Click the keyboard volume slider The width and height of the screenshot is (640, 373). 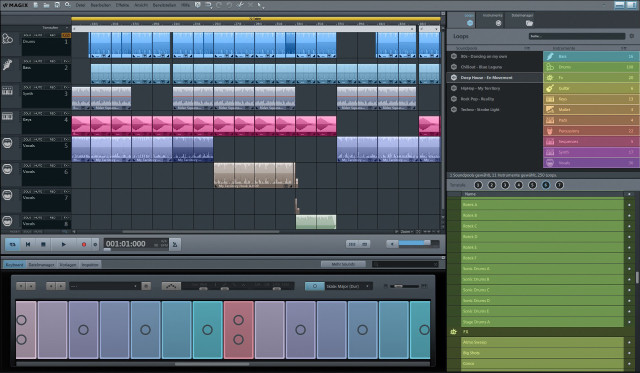coord(405,286)
